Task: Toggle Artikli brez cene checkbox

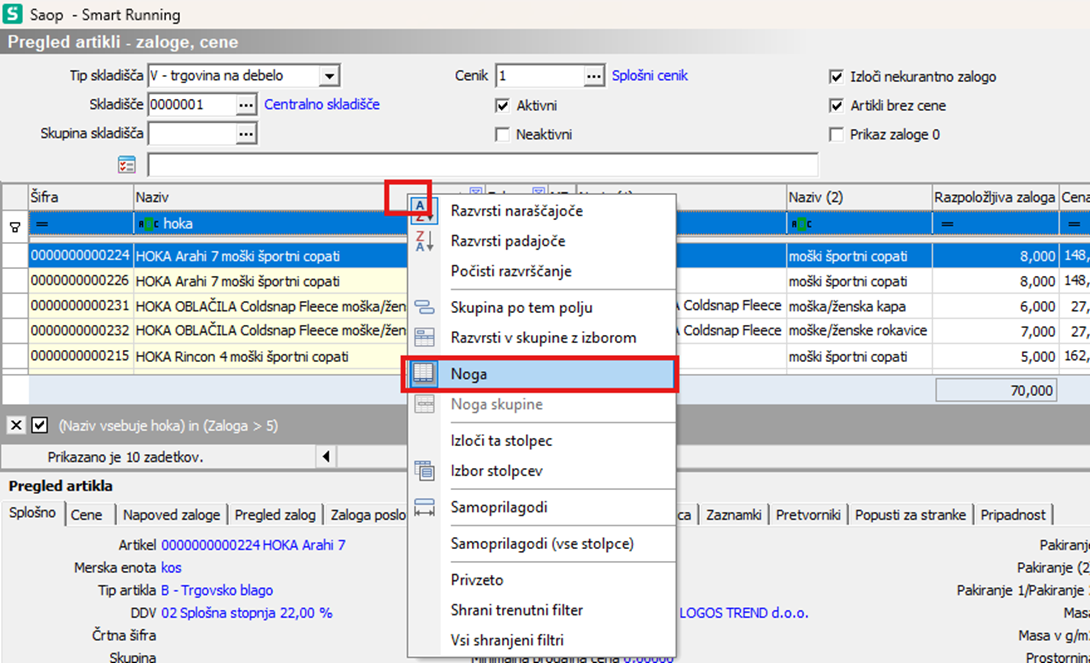Action: point(836,106)
